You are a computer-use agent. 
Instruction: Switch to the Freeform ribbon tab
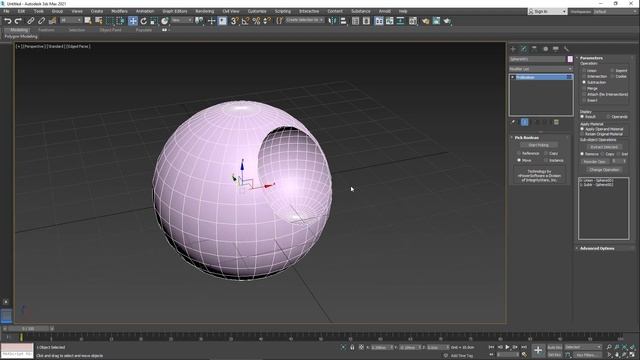coord(46,30)
